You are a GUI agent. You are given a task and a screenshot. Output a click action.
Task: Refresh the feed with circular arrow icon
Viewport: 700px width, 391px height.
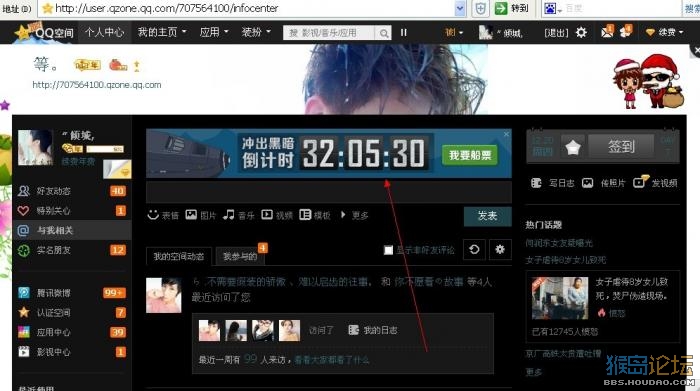tap(474, 250)
